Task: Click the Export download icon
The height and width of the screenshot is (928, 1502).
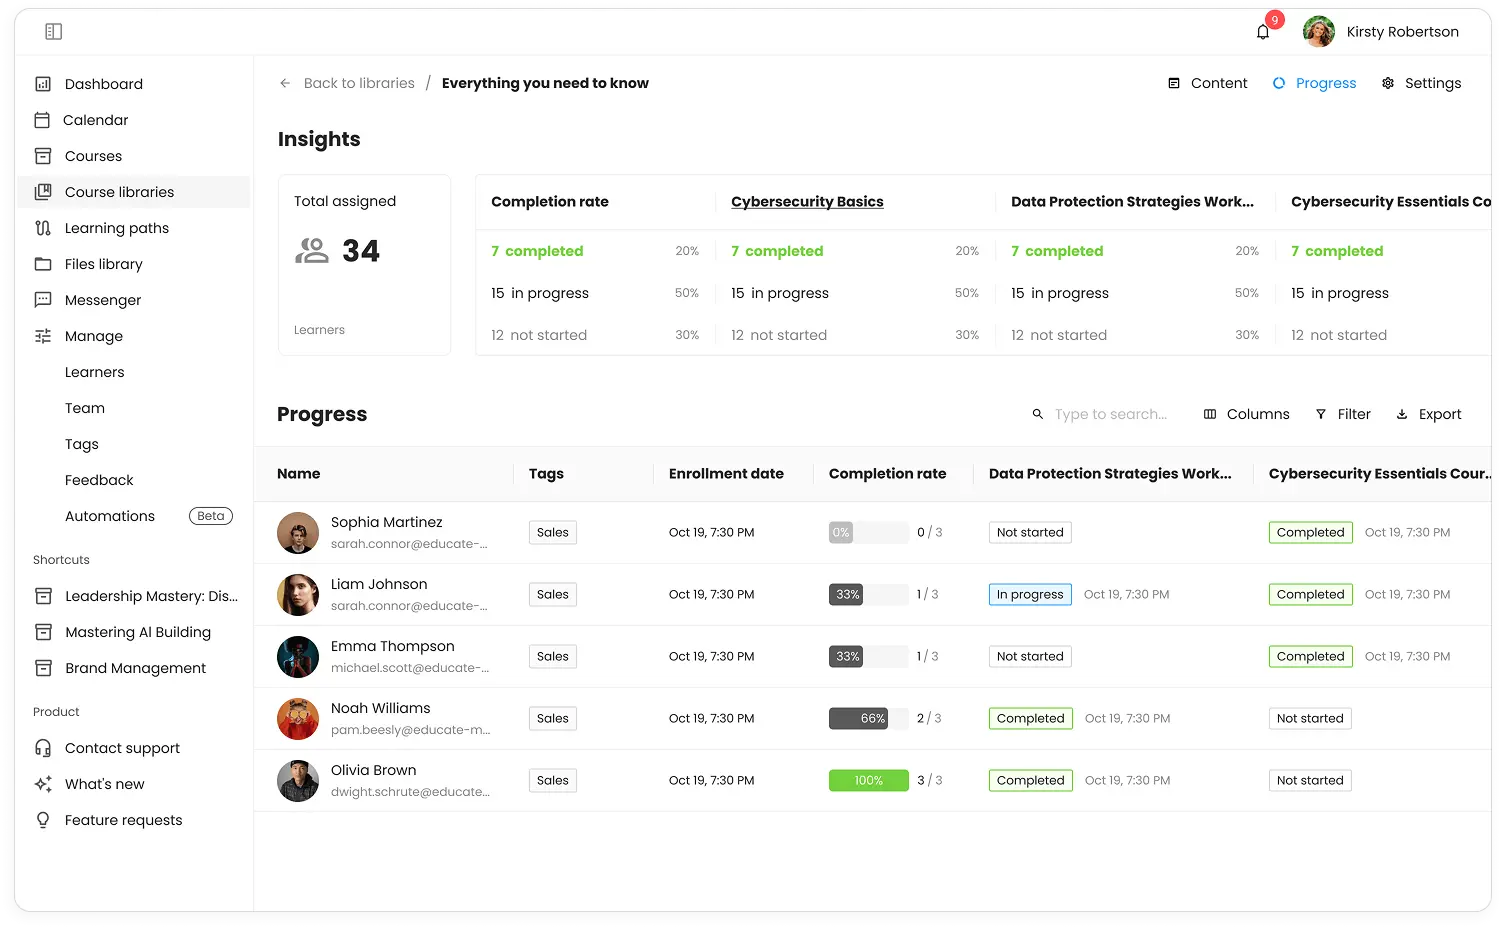Action: click(x=1402, y=414)
